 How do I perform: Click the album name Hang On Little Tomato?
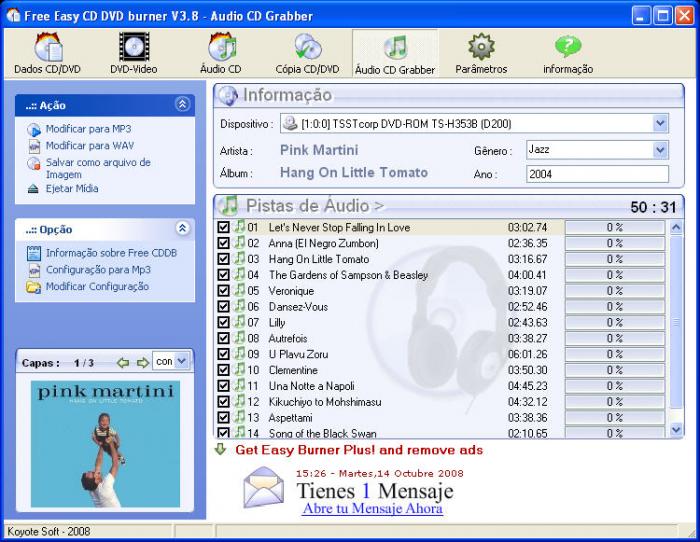point(354,172)
